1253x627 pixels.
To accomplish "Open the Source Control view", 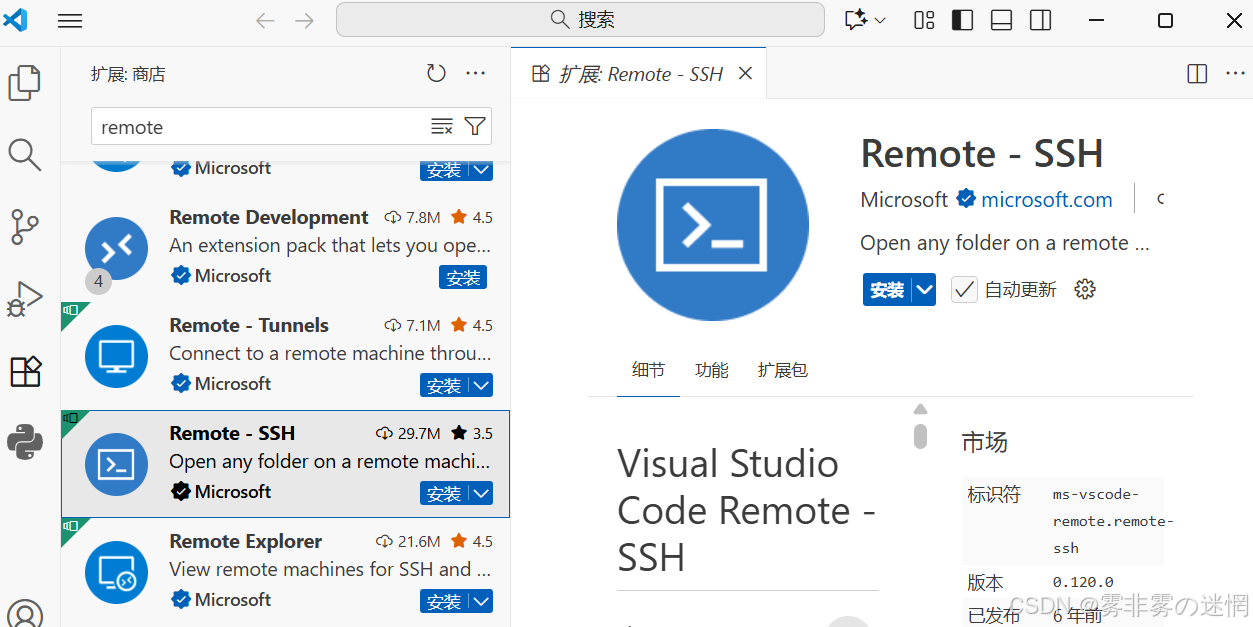I will [25, 227].
